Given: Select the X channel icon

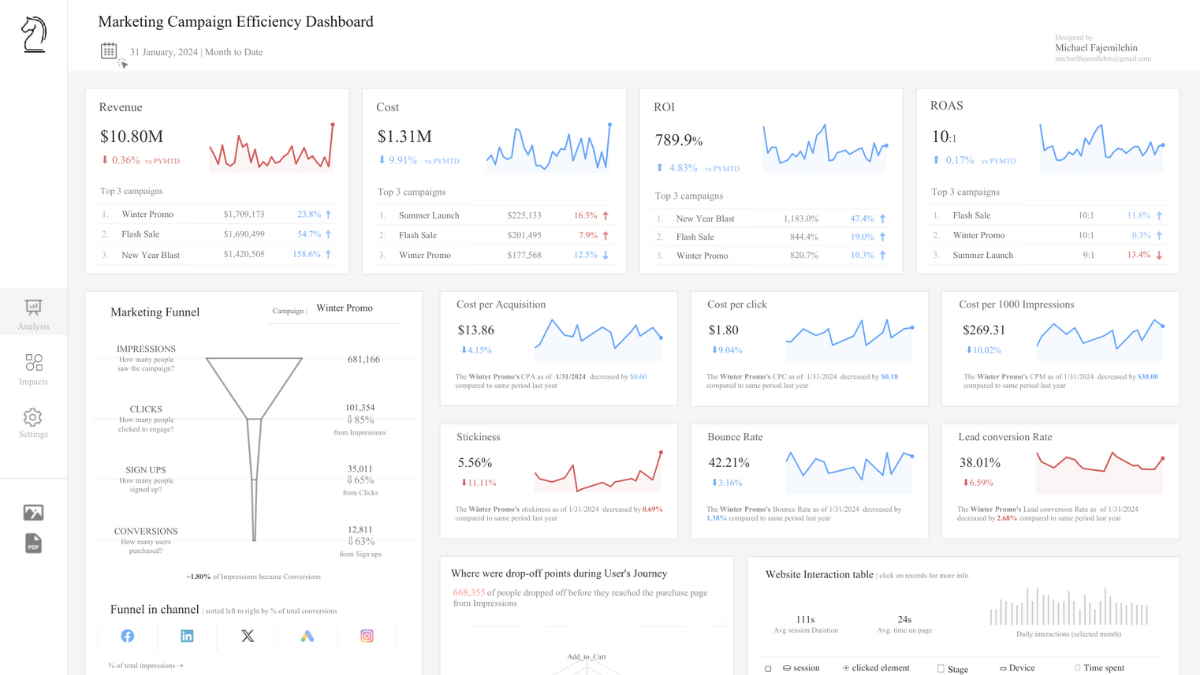Looking at the screenshot, I should point(247,635).
